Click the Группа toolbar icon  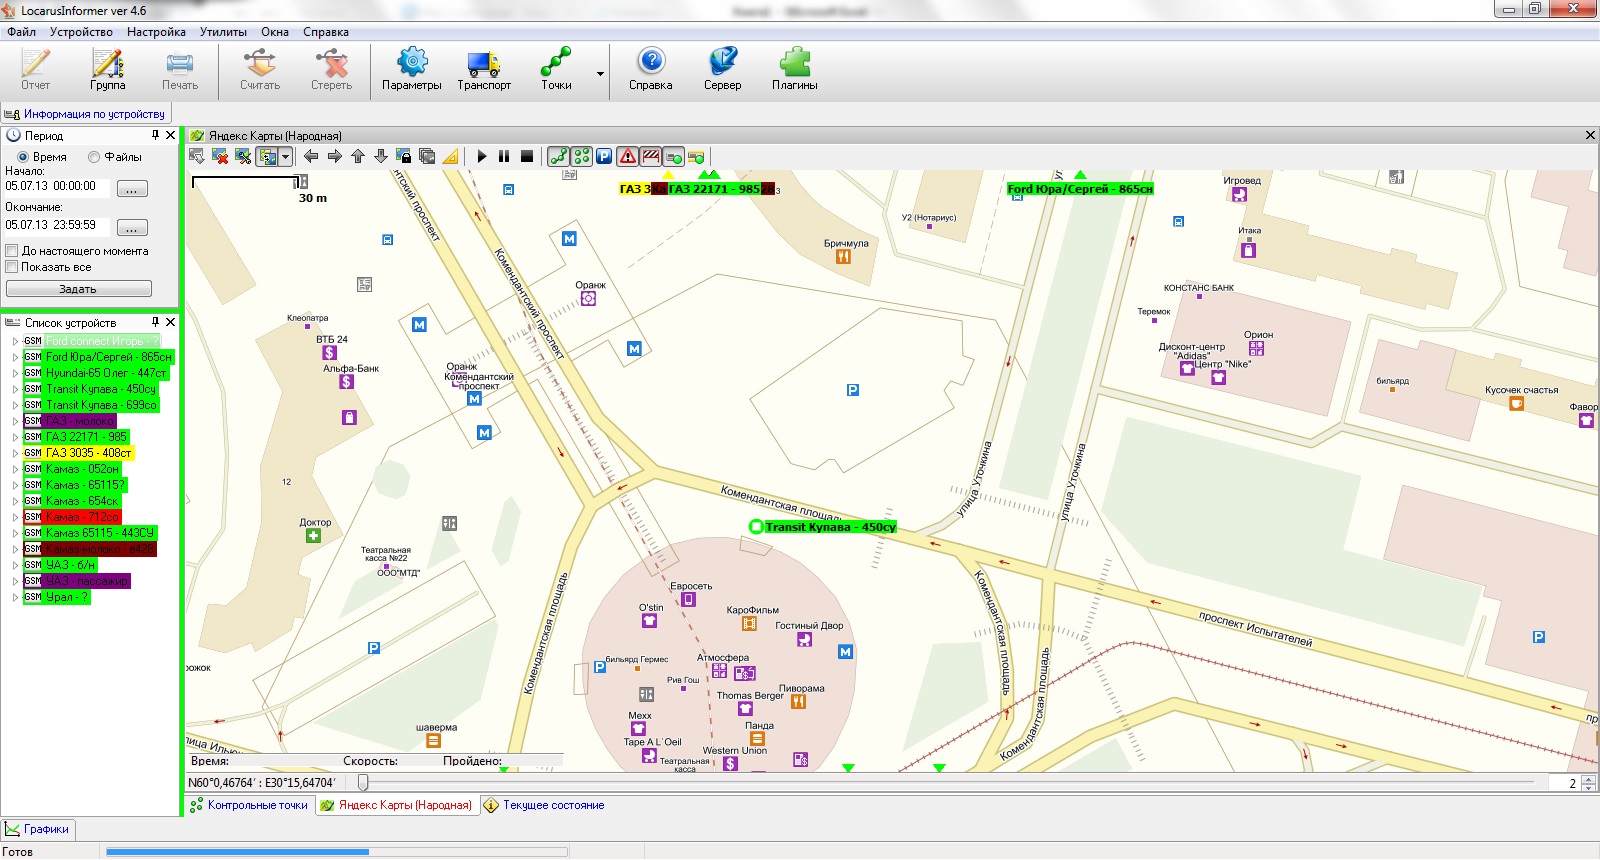pyautogui.click(x=108, y=70)
